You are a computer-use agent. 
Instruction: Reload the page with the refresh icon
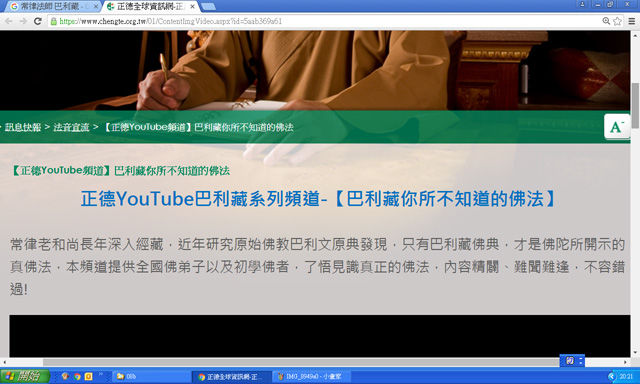[x=38, y=21]
